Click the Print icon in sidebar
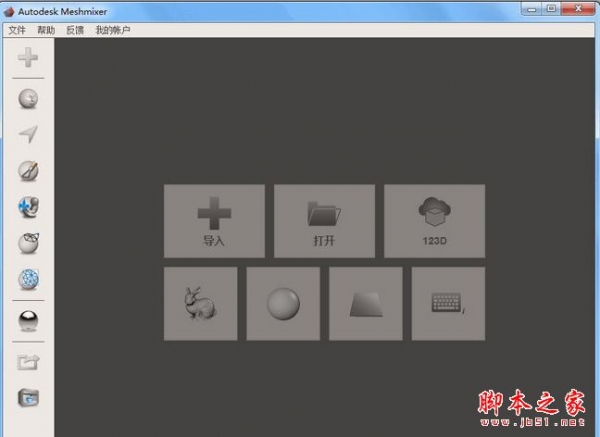Viewport: 600px width, 437px height. (x=28, y=398)
